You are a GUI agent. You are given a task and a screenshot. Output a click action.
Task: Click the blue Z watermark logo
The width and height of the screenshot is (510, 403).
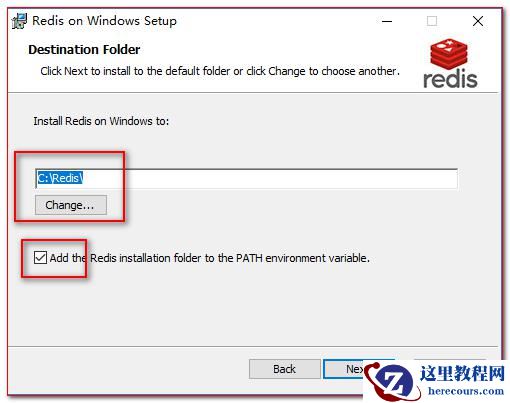[x=393, y=382]
